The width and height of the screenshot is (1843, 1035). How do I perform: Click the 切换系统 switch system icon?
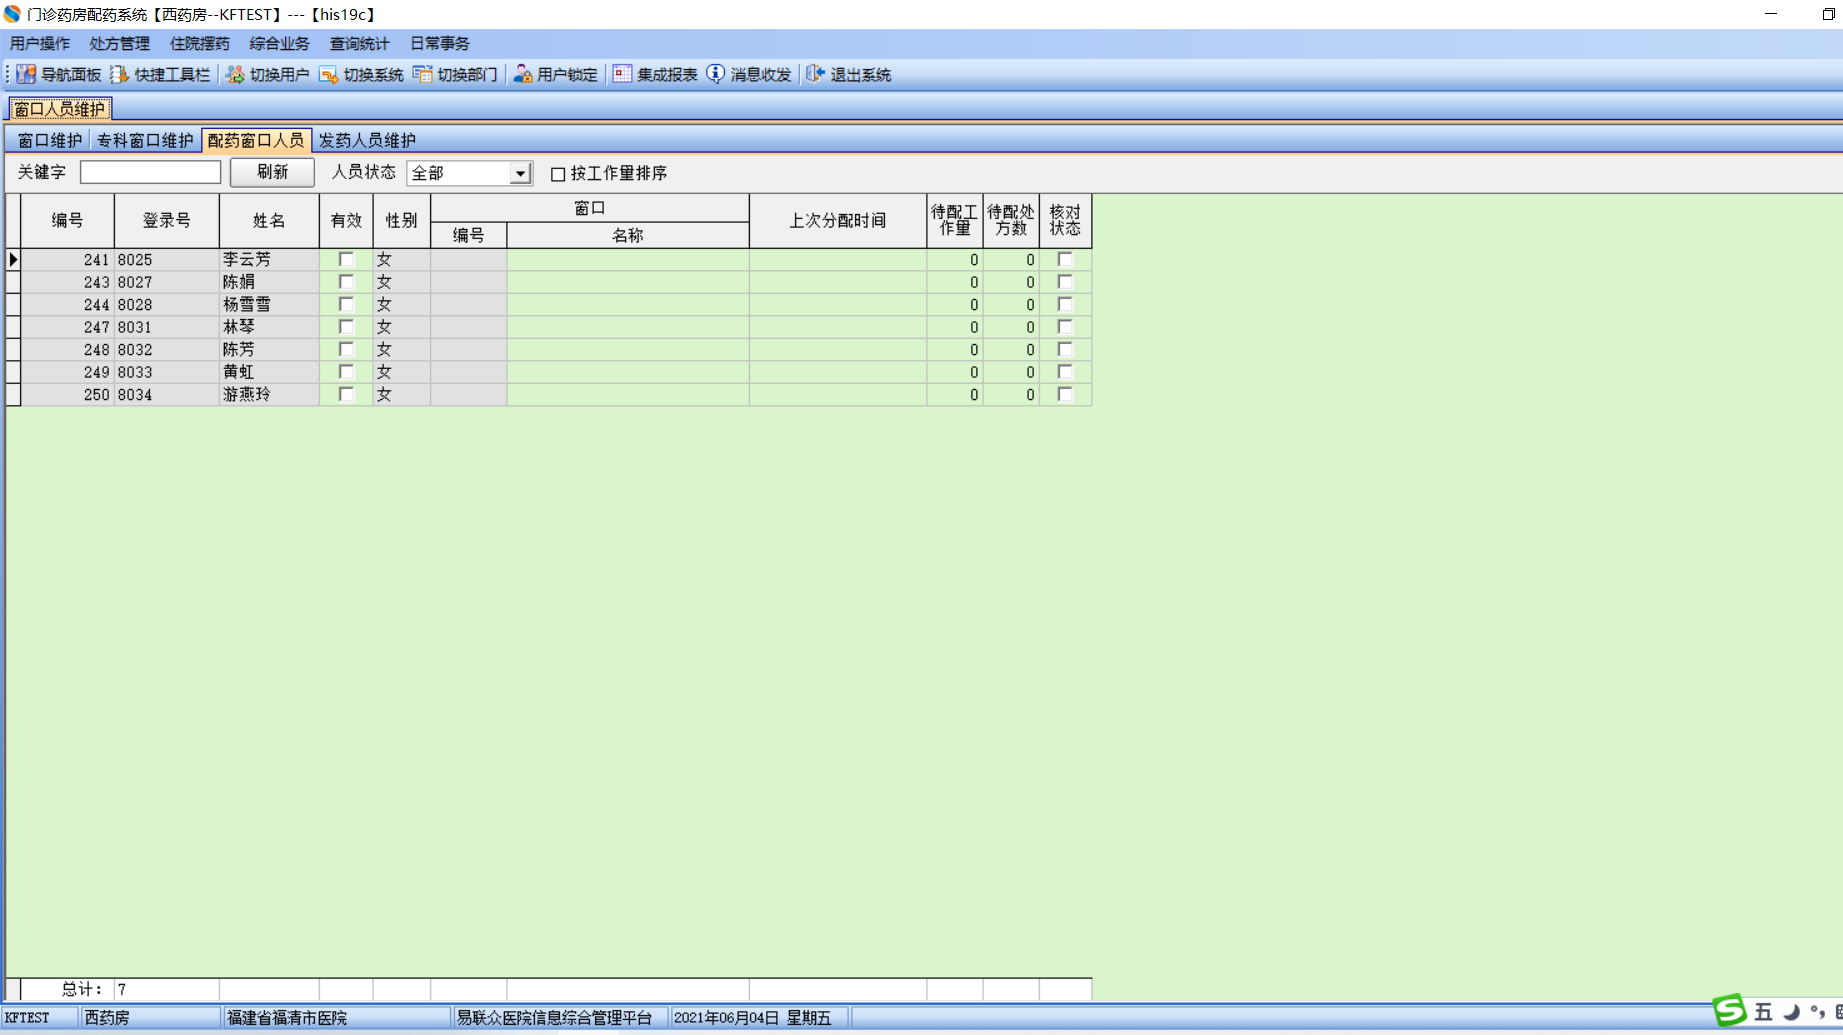[329, 74]
